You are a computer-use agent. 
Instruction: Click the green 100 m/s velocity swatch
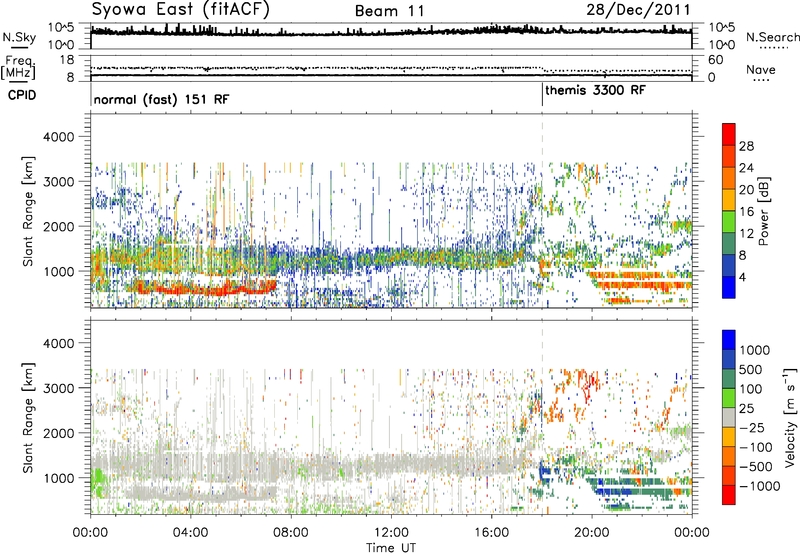coord(729,399)
